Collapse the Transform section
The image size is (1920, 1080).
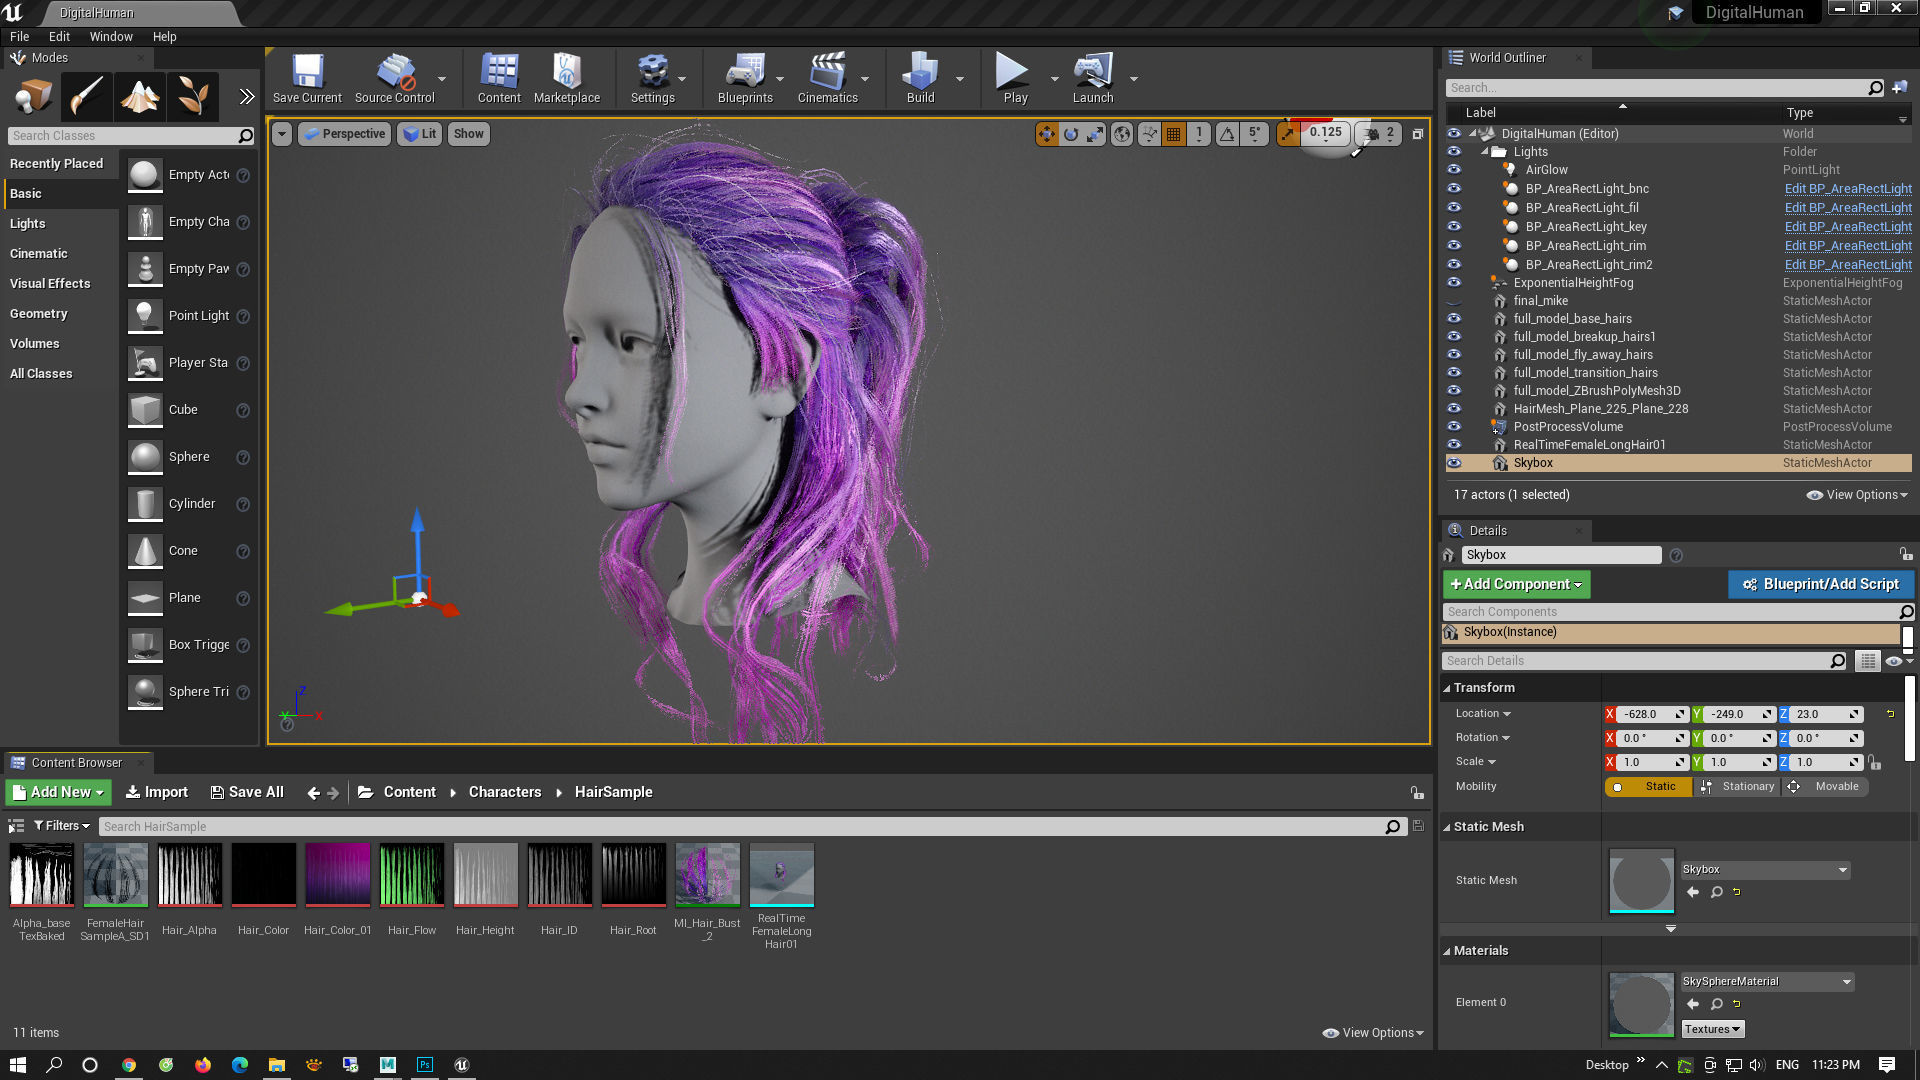tap(1446, 688)
